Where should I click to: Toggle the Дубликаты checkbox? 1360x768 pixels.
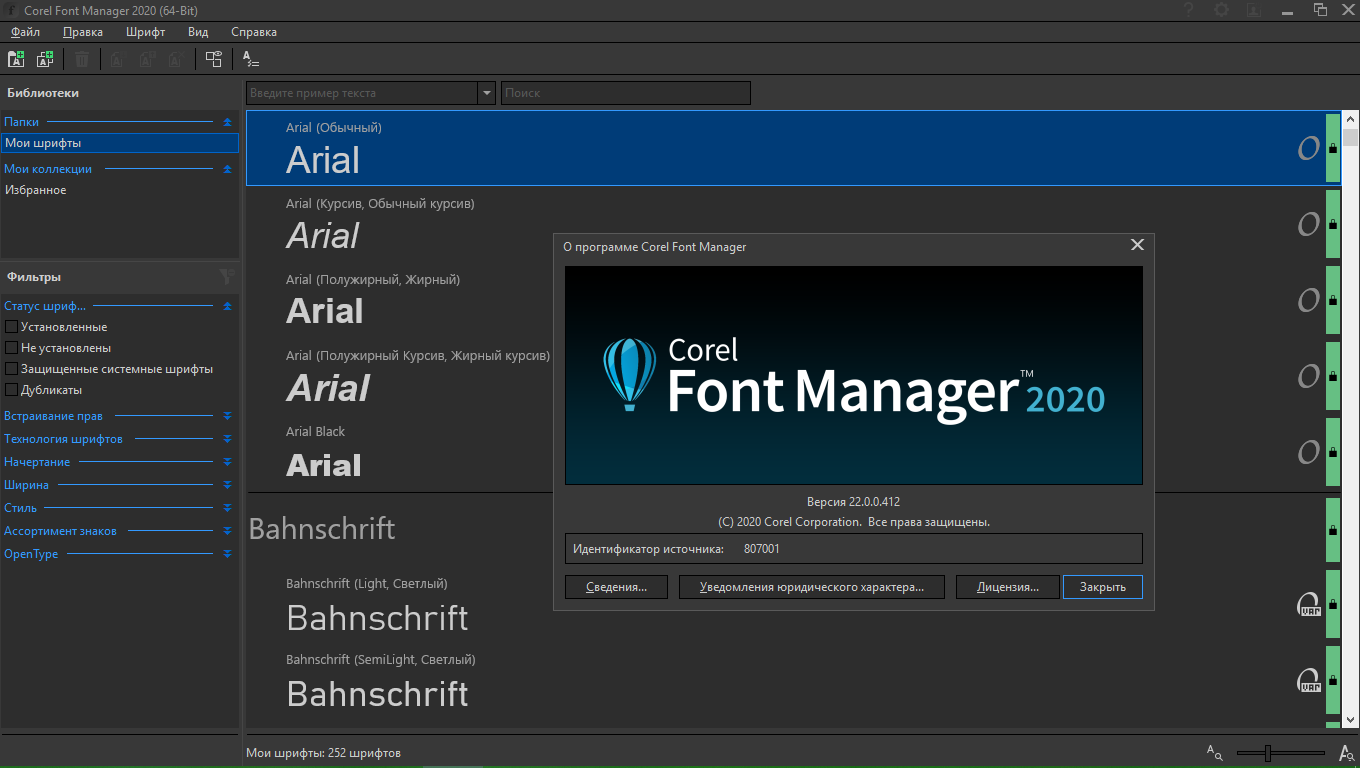tap(12, 390)
